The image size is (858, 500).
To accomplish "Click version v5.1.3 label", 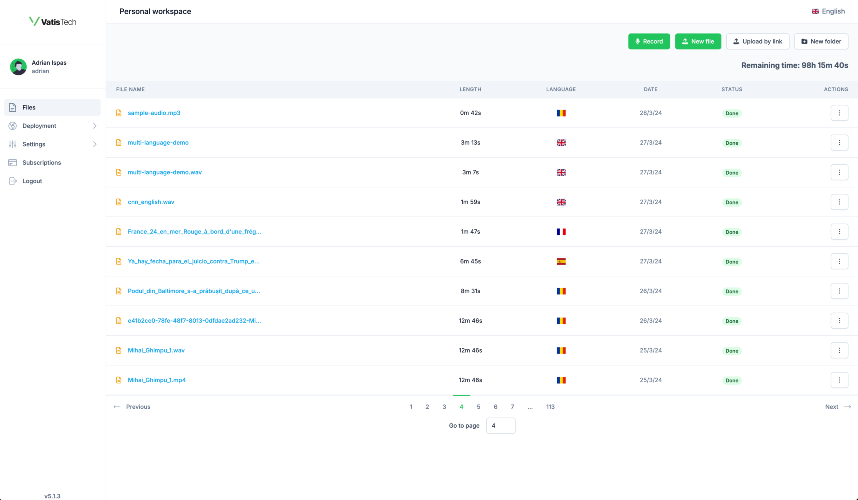I will 53,496.
